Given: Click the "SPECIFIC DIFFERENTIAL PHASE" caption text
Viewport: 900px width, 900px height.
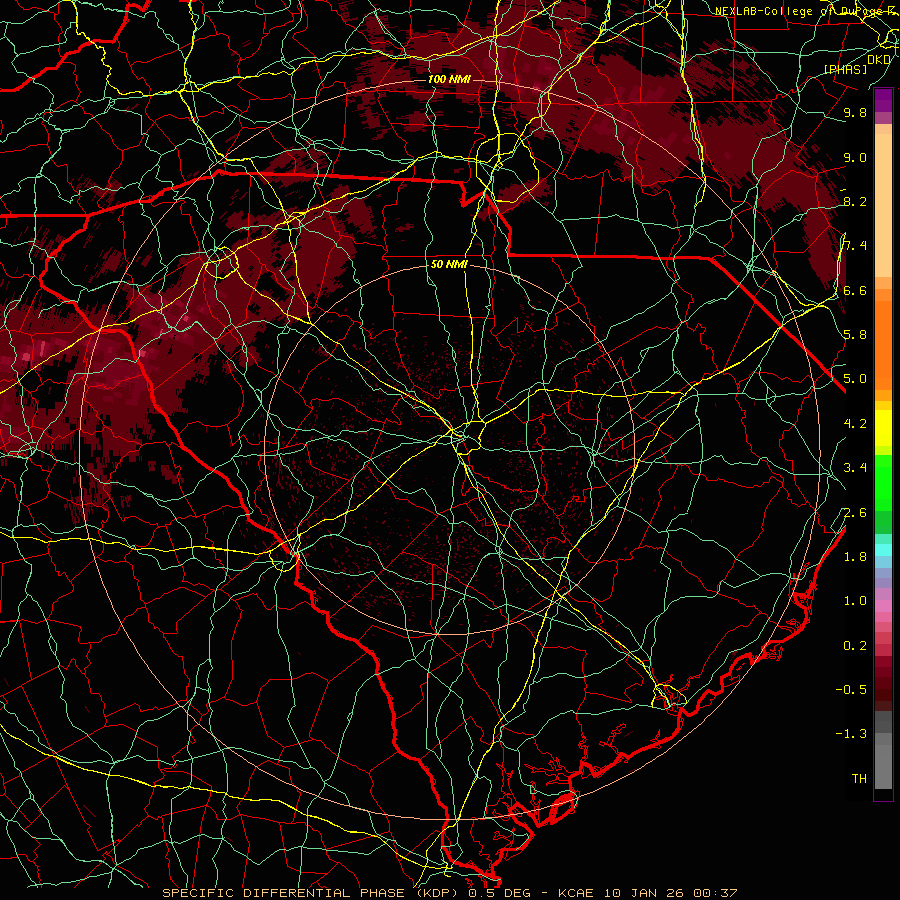Looking at the screenshot, I should [x=283, y=893].
